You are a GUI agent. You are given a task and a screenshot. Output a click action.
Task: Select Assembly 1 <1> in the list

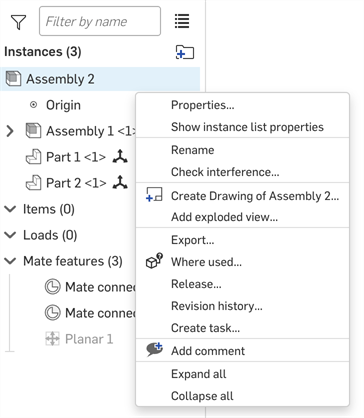click(x=91, y=131)
